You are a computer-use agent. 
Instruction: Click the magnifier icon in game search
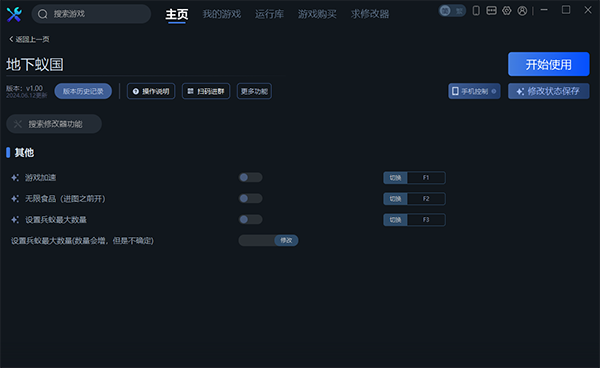pyautogui.click(x=42, y=14)
